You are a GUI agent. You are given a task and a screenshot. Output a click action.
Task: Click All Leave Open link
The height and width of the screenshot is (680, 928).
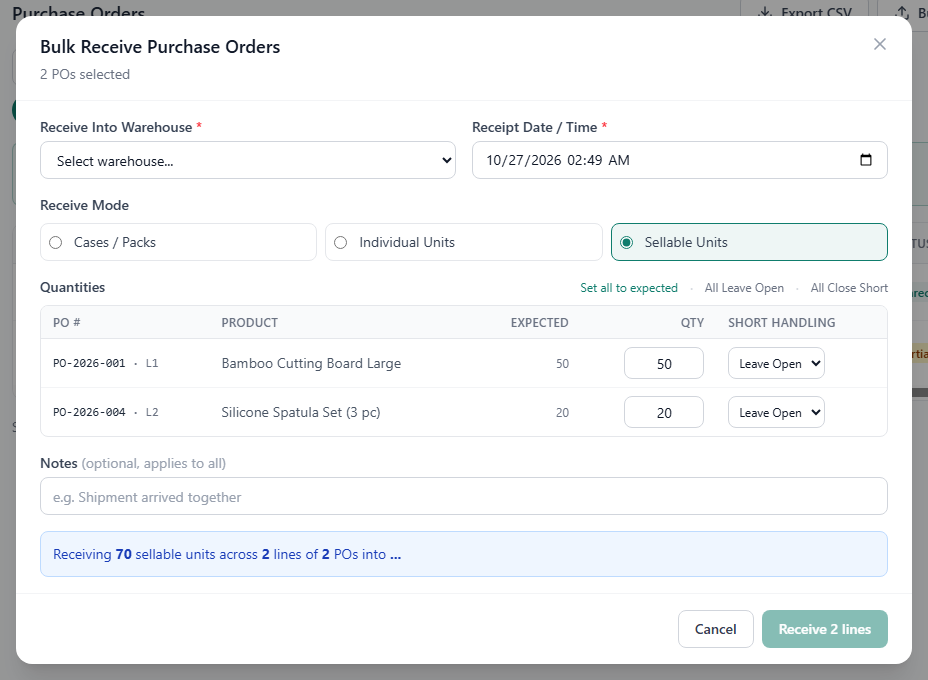click(744, 288)
